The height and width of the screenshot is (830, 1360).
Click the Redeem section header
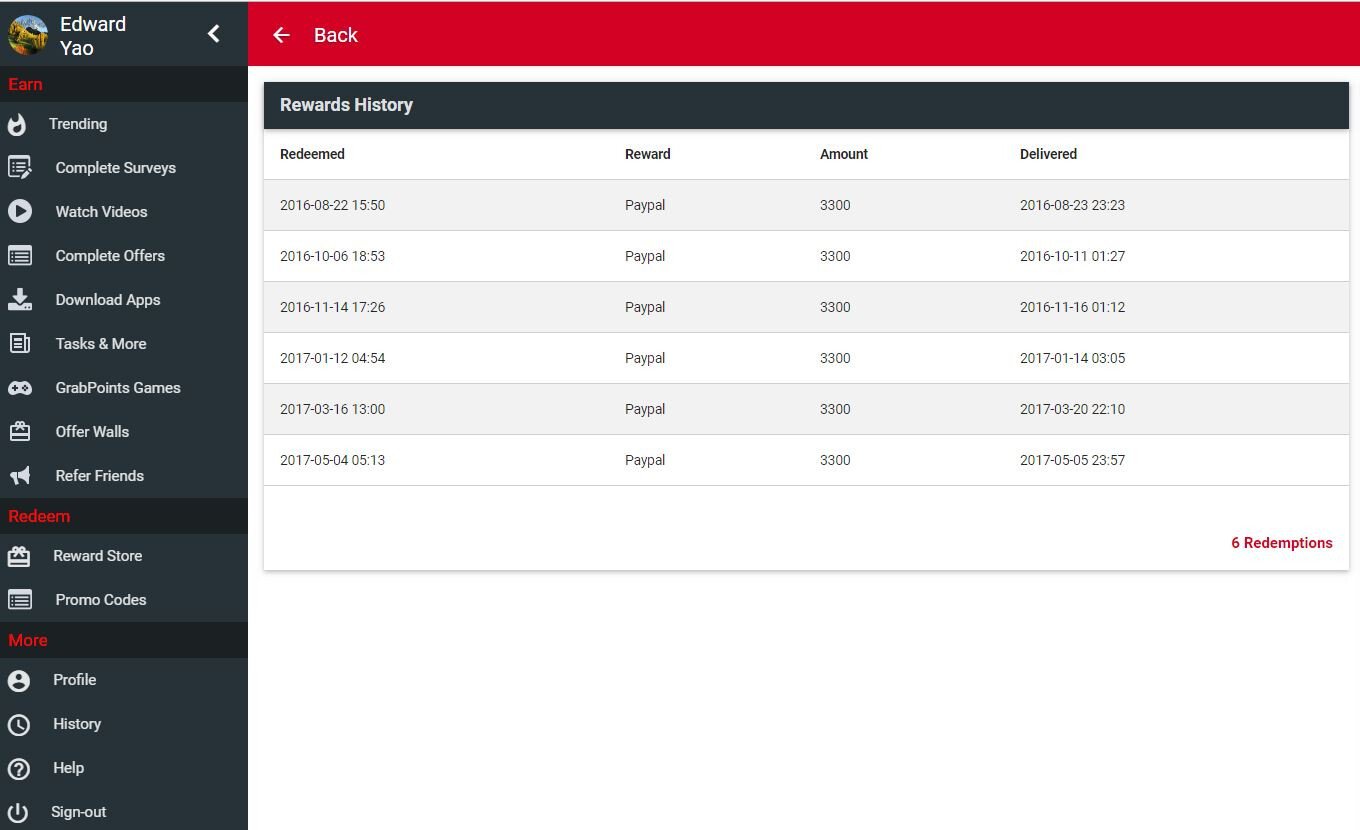(x=39, y=516)
